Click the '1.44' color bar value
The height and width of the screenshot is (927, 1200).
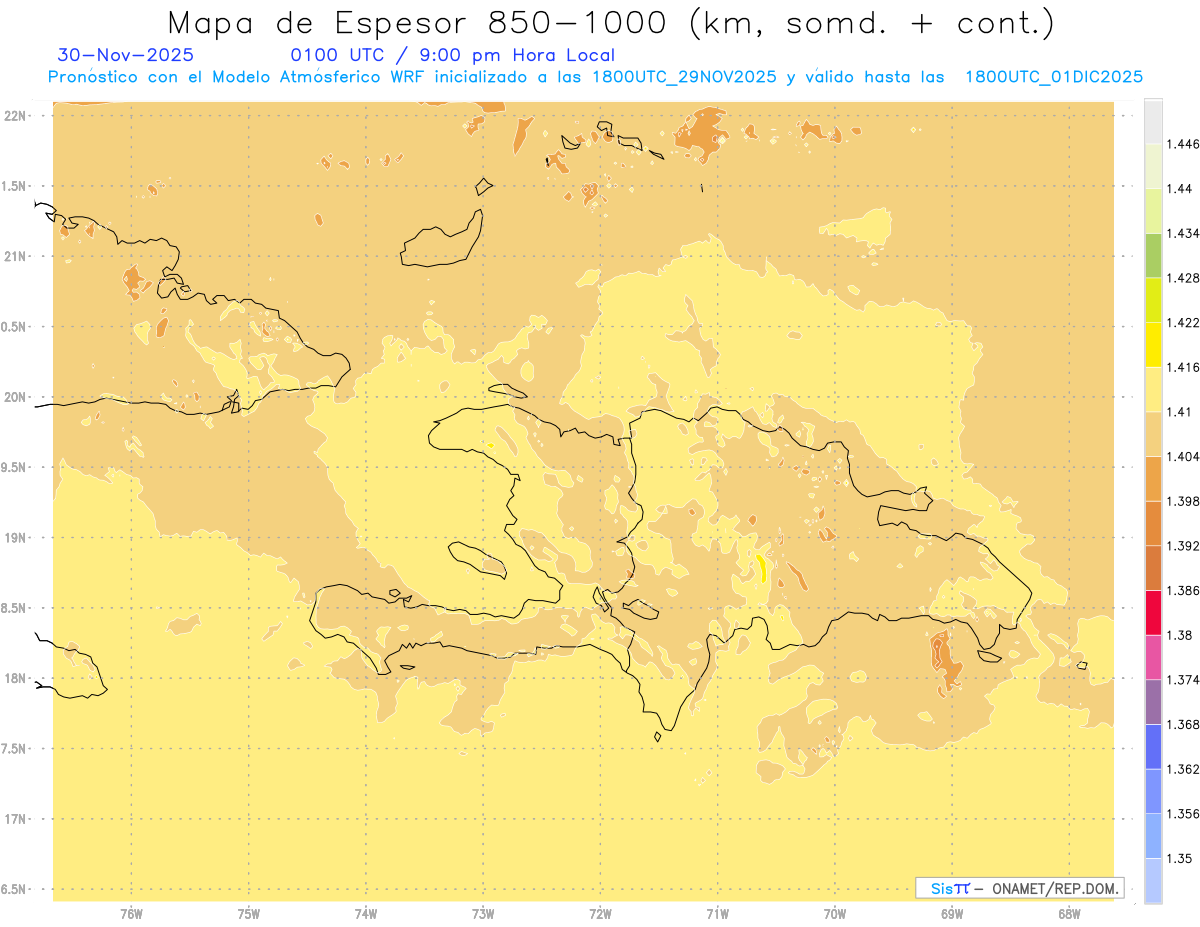pyautogui.click(x=1179, y=189)
